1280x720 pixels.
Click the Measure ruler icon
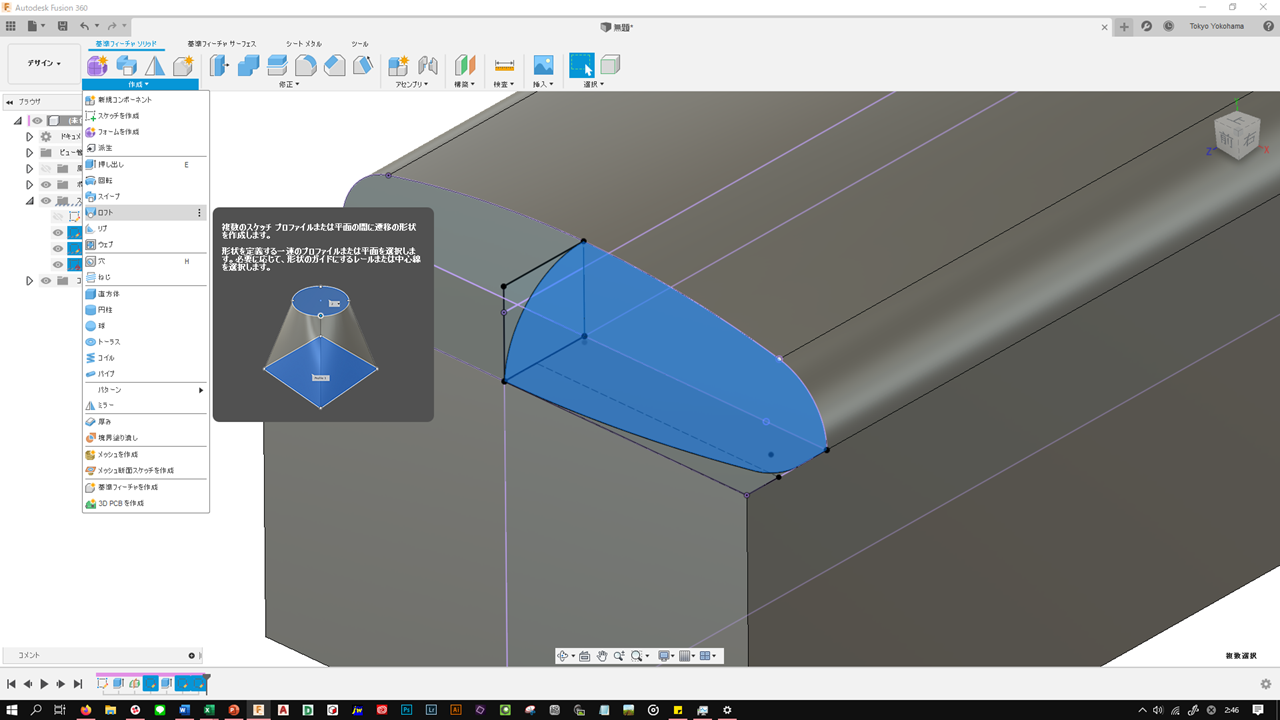504,65
